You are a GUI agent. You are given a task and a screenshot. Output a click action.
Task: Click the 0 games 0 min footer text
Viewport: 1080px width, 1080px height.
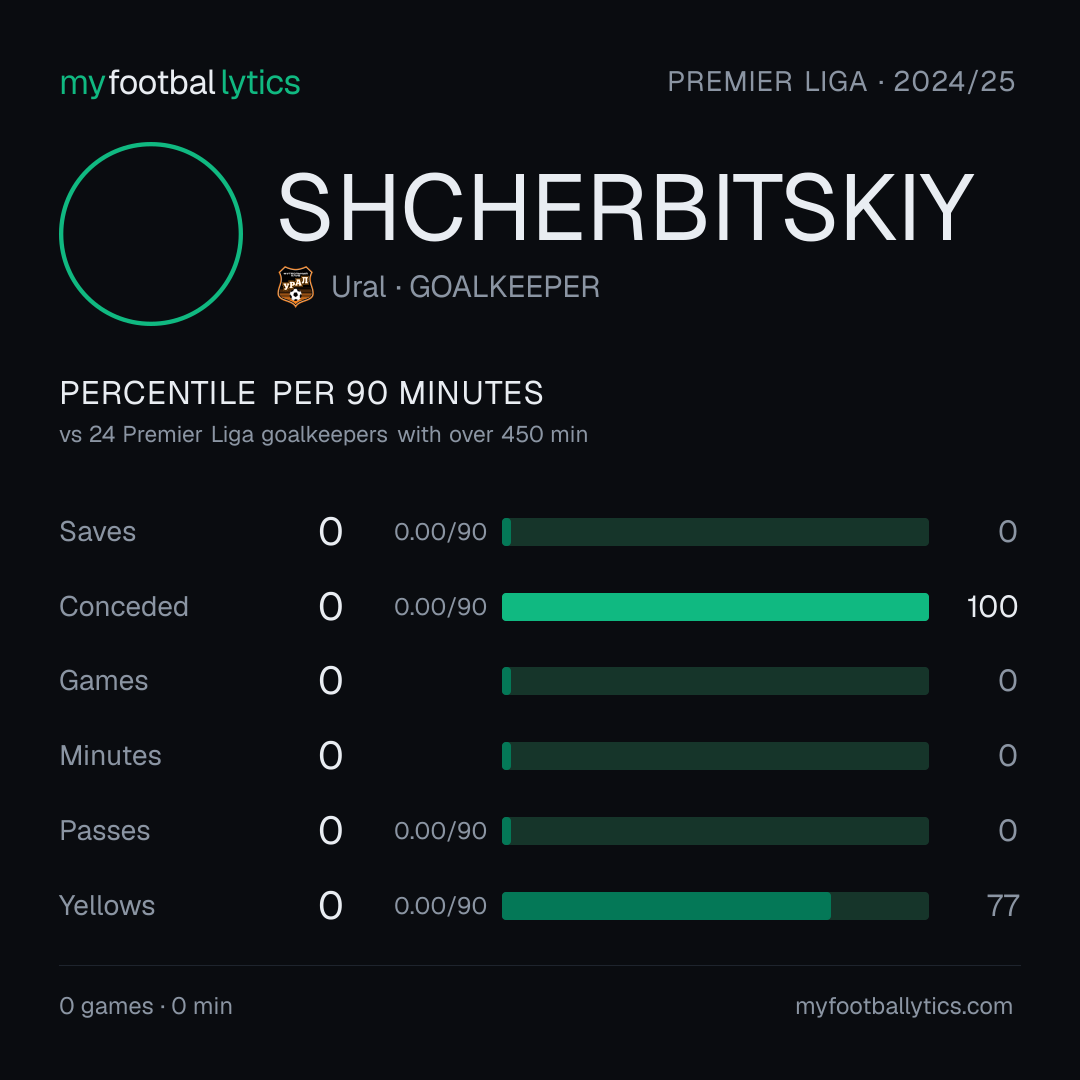(x=146, y=1006)
